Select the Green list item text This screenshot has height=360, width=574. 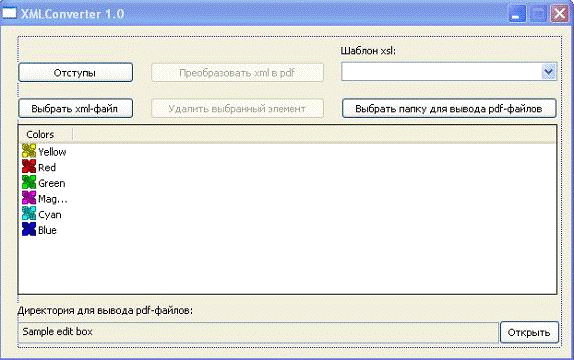click(x=52, y=183)
